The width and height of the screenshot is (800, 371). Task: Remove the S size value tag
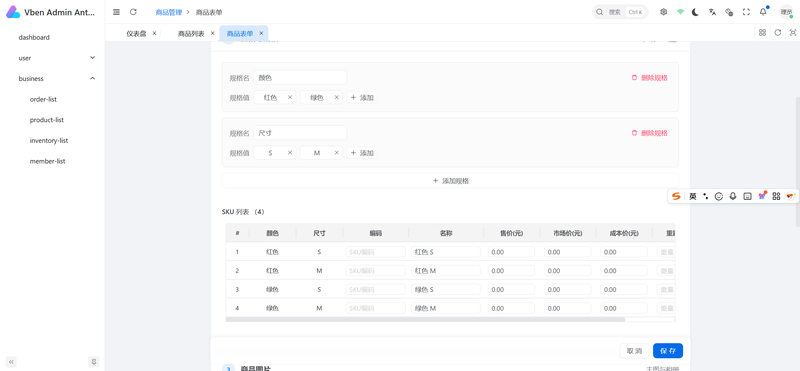click(x=290, y=153)
